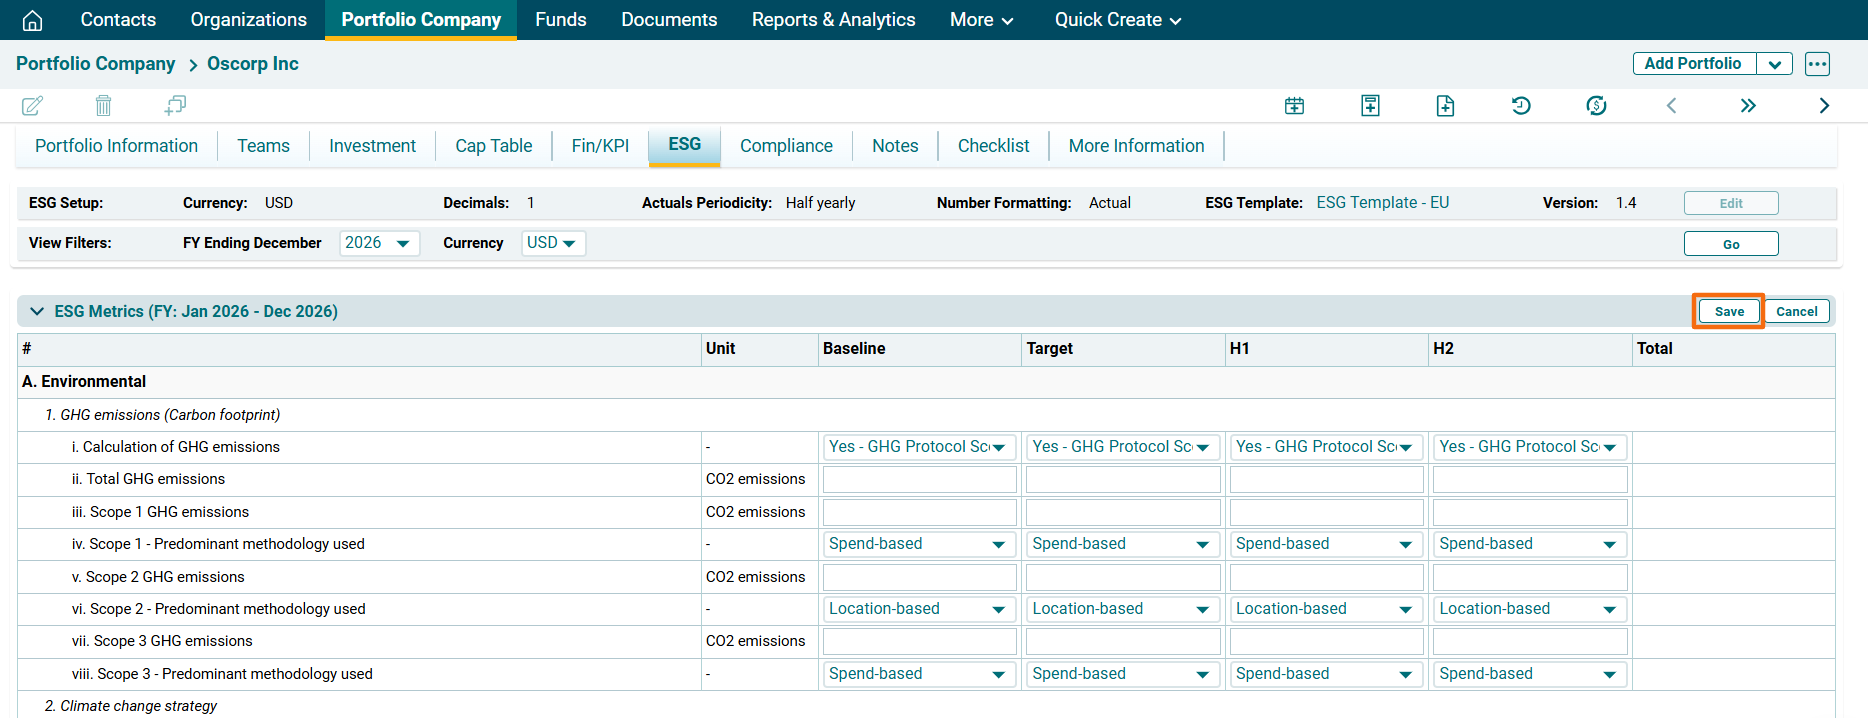Collapse the ESG Metrics section

[37, 311]
